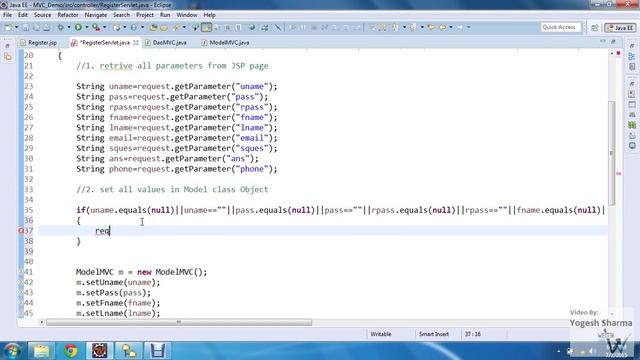This screenshot has width=640, height=360.
Task: Click the Open Perspective icon
Action: [x=595, y=27]
